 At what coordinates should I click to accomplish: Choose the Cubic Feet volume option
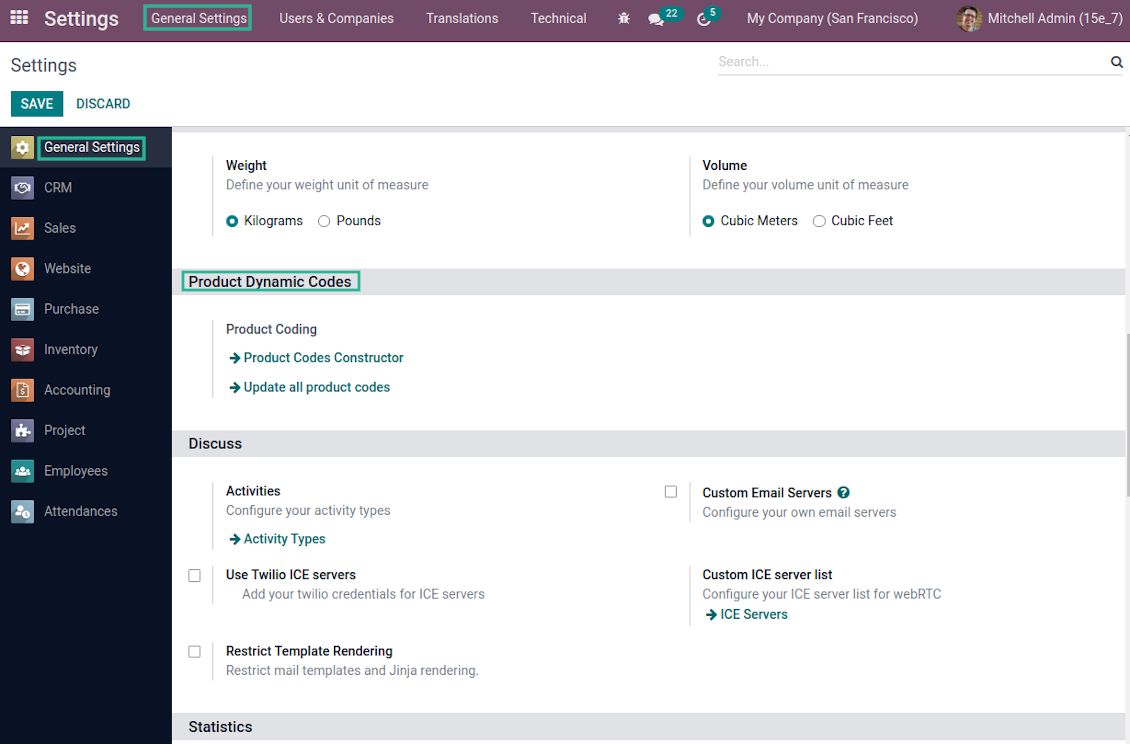click(819, 221)
